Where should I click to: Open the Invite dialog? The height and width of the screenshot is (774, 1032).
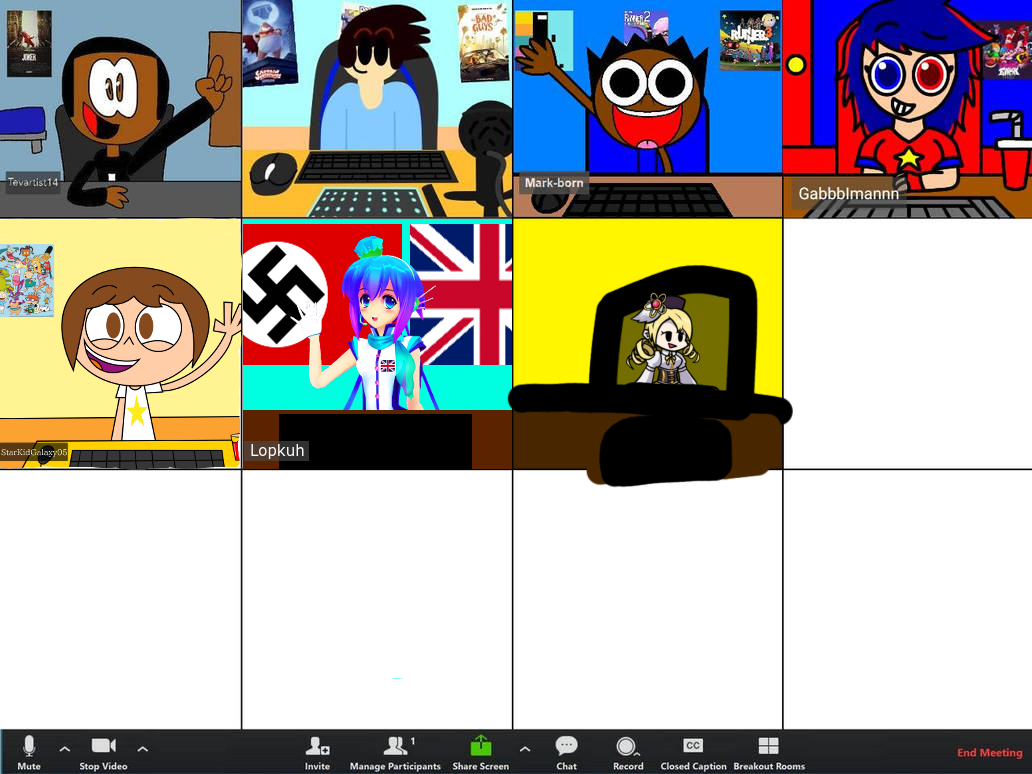[x=317, y=752]
